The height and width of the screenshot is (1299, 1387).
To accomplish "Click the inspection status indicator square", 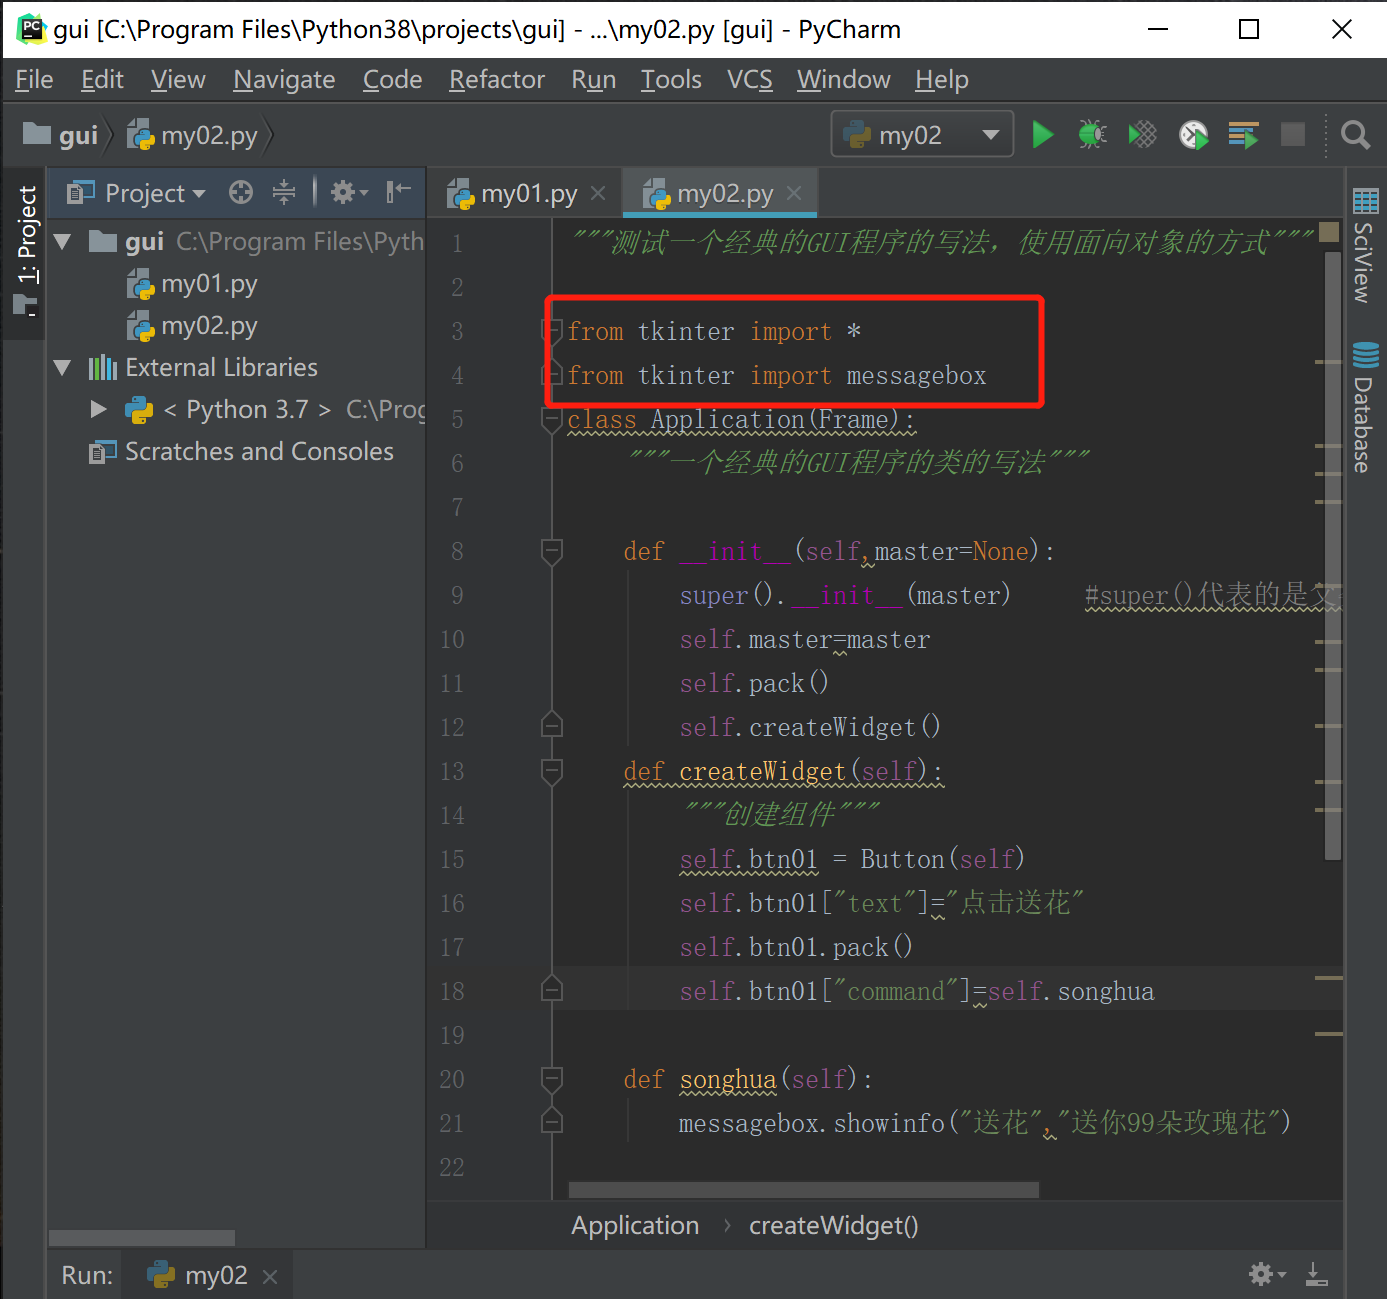I will 1329,232.
